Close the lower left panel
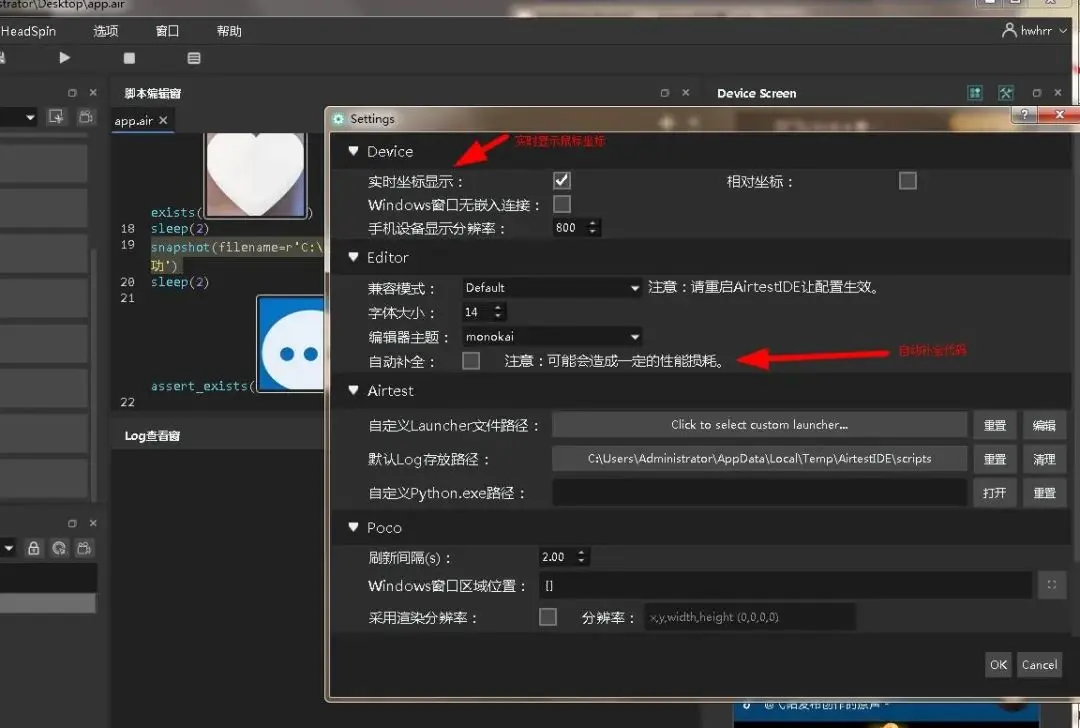 coord(93,523)
